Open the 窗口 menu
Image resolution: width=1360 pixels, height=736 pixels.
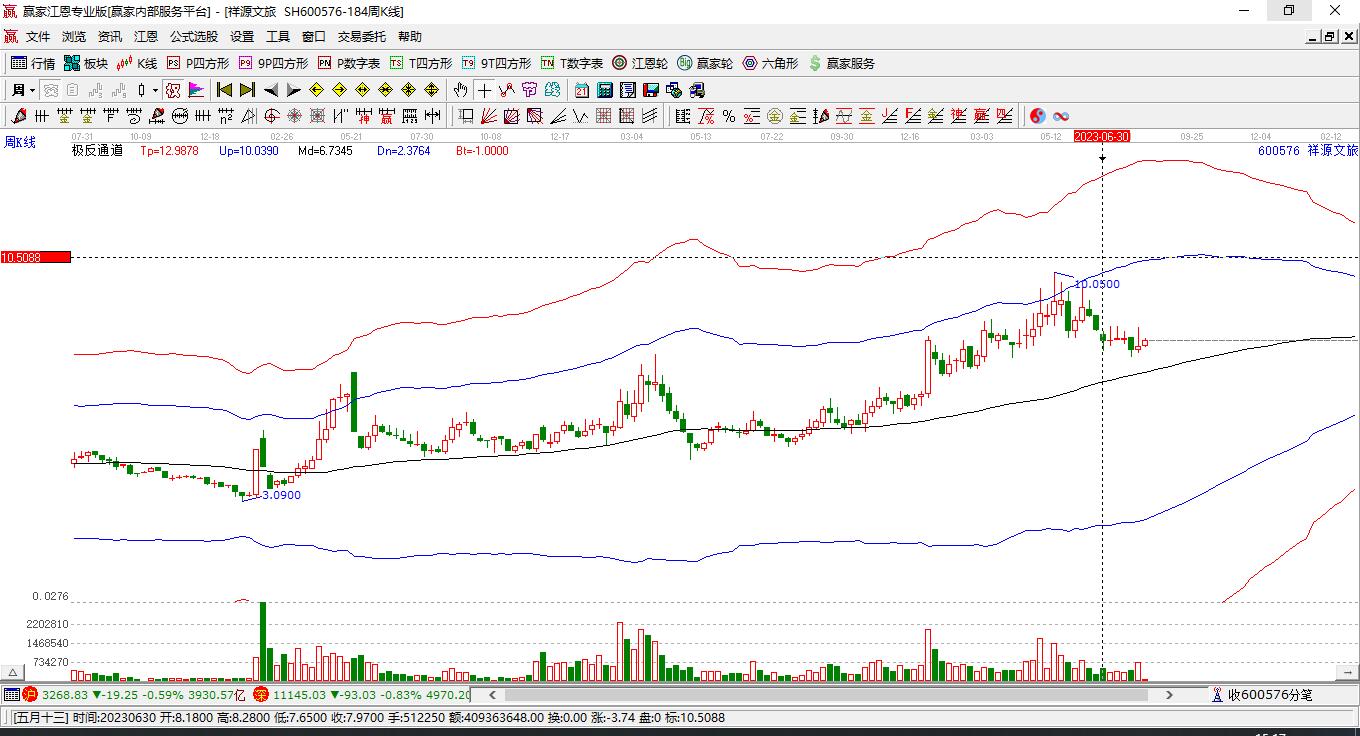point(314,37)
